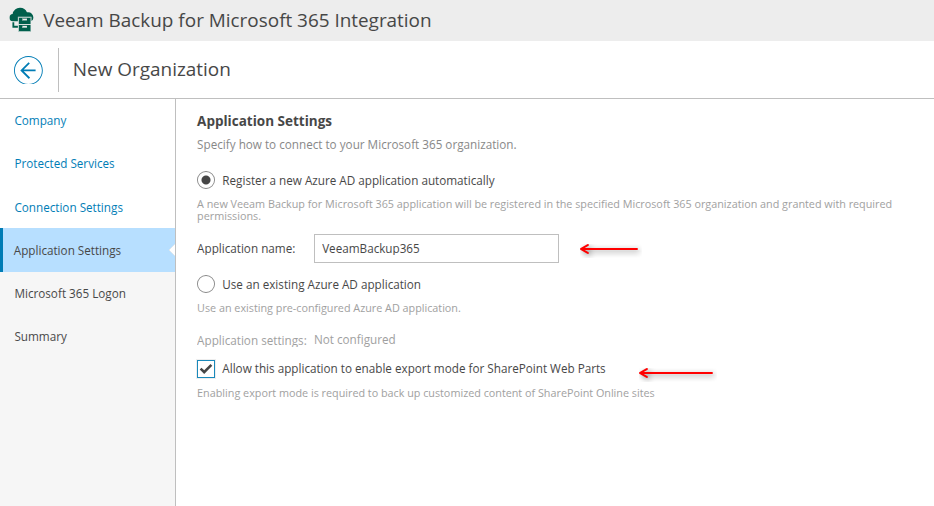934x506 pixels.
Task: Click the grayed-out Not configured status text
Action: (x=355, y=340)
